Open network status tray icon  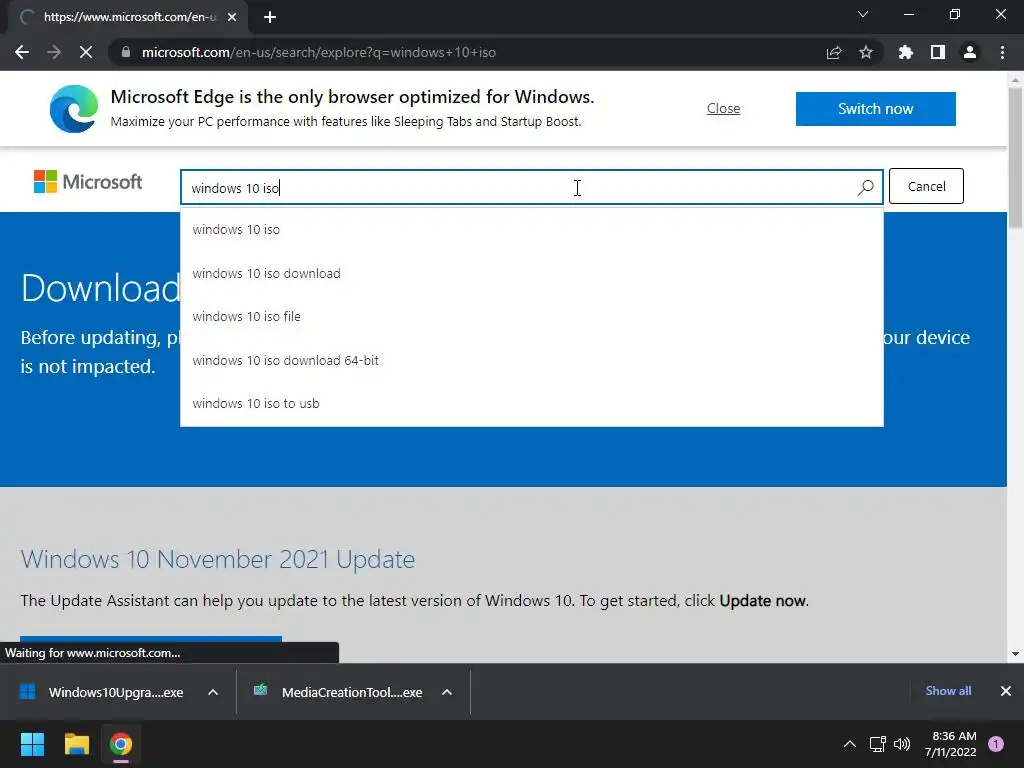(877, 744)
